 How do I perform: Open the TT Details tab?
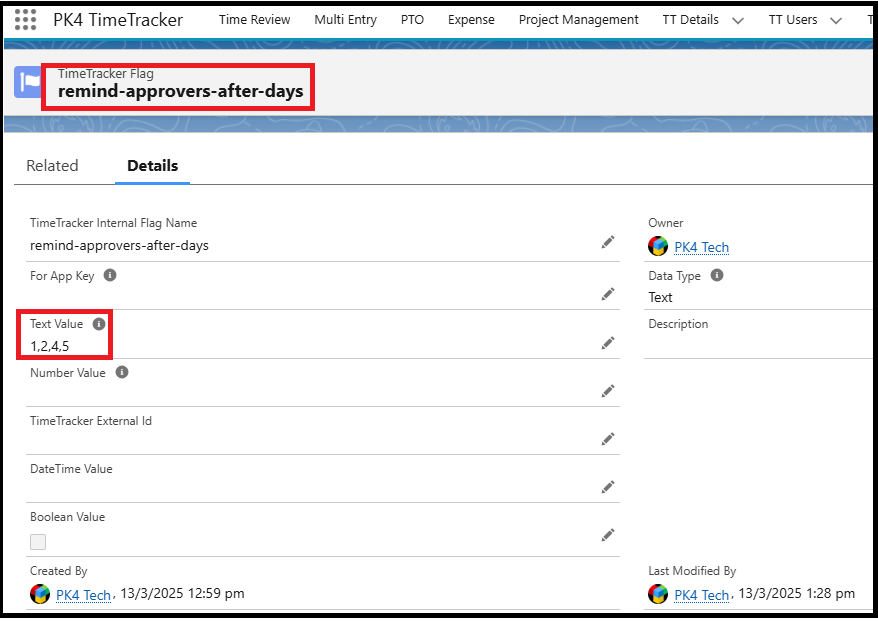pos(690,20)
